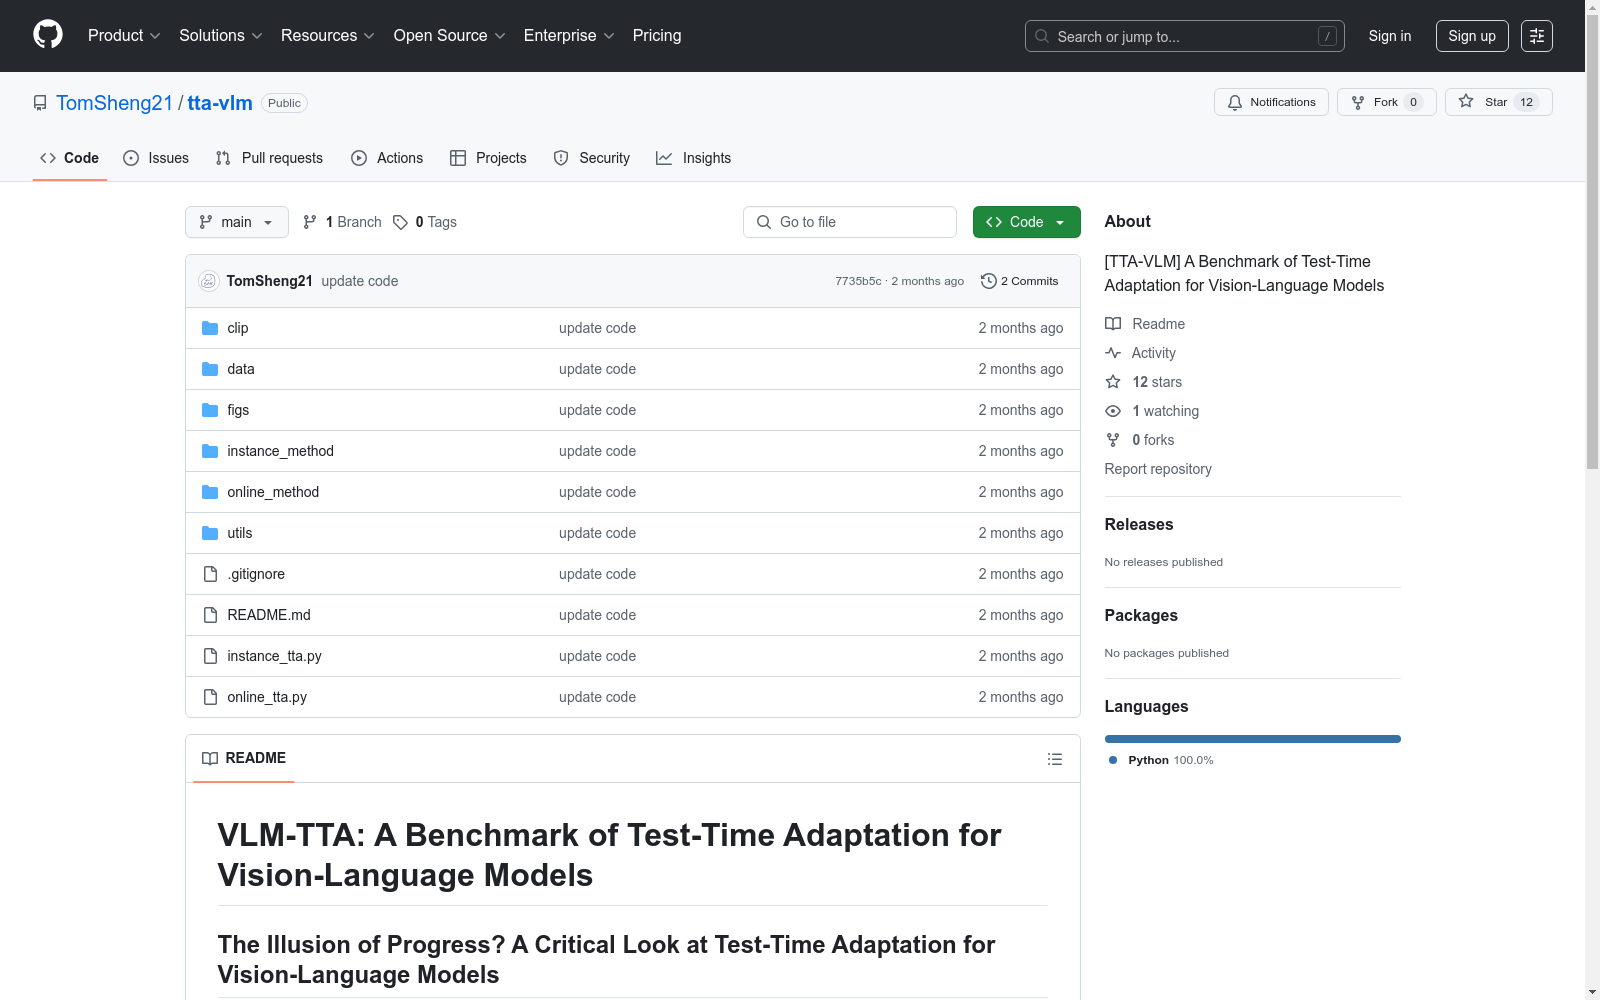
Task: Open the 2 Commits link
Action: (1020, 281)
